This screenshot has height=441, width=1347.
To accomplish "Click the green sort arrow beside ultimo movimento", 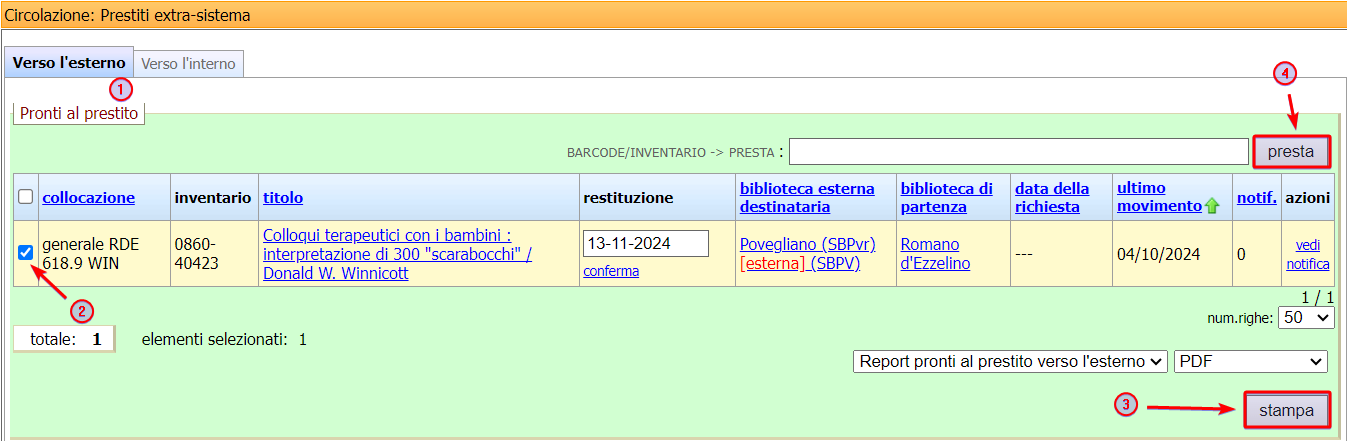I will (x=1212, y=206).
